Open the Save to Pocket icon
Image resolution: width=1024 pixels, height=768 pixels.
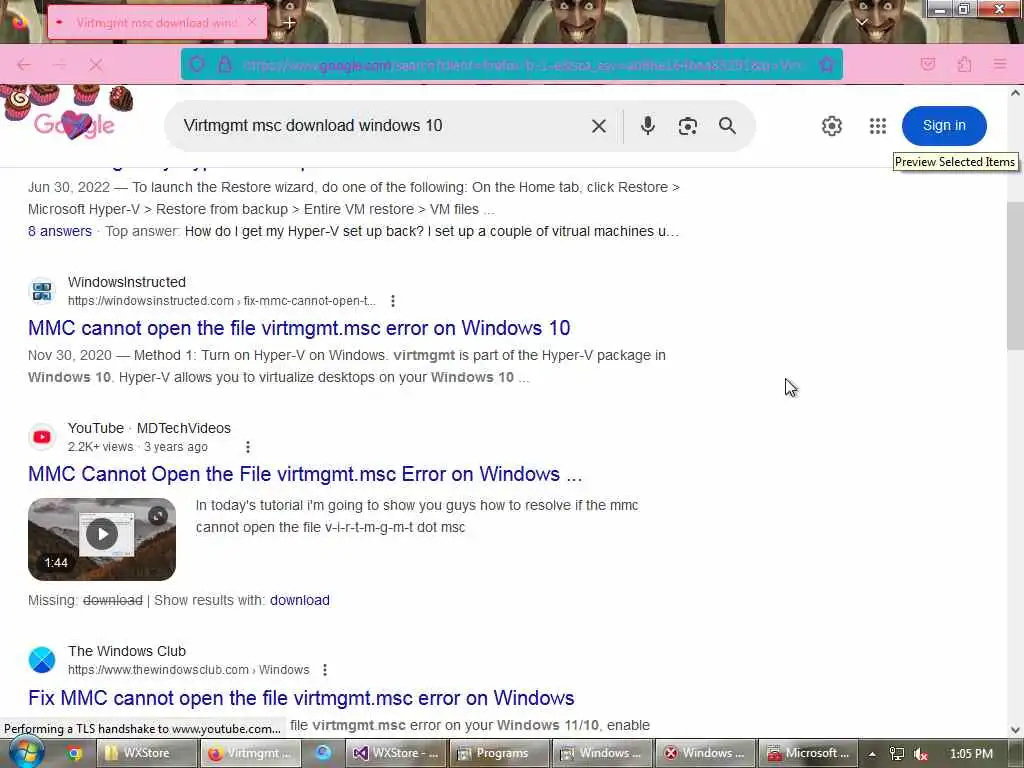coord(927,64)
